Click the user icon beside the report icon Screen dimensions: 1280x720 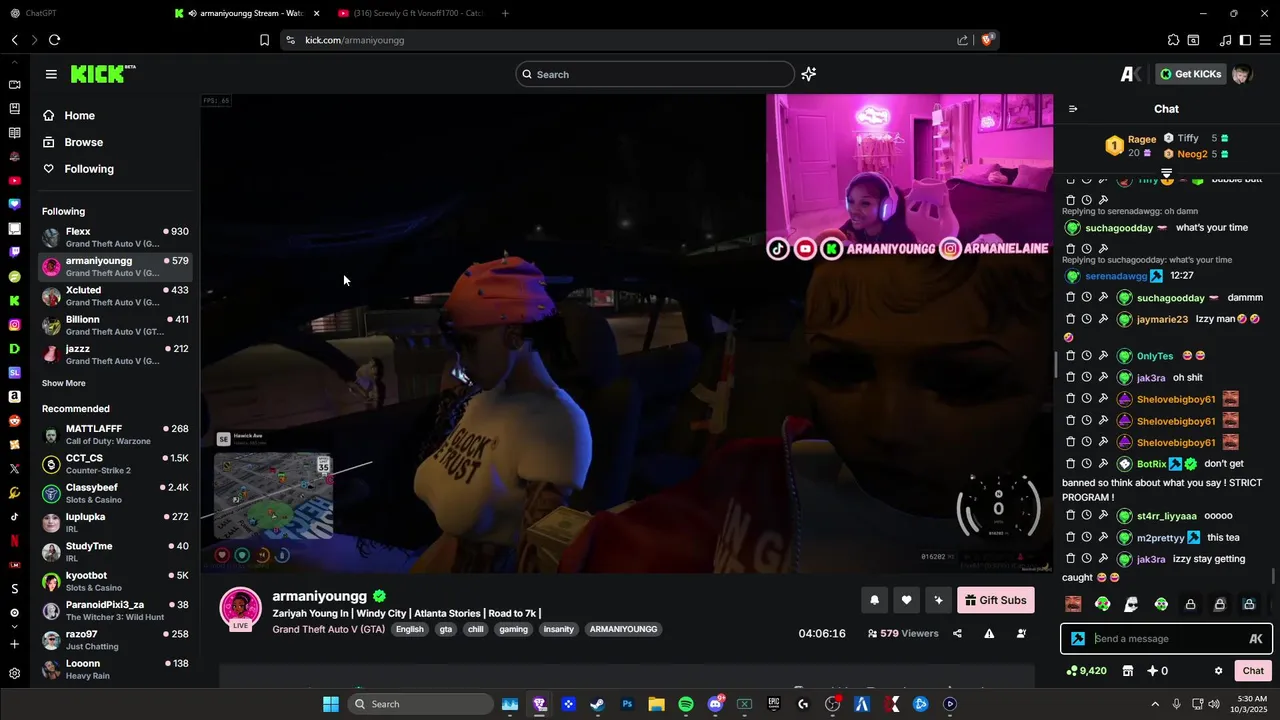pos(1021,633)
